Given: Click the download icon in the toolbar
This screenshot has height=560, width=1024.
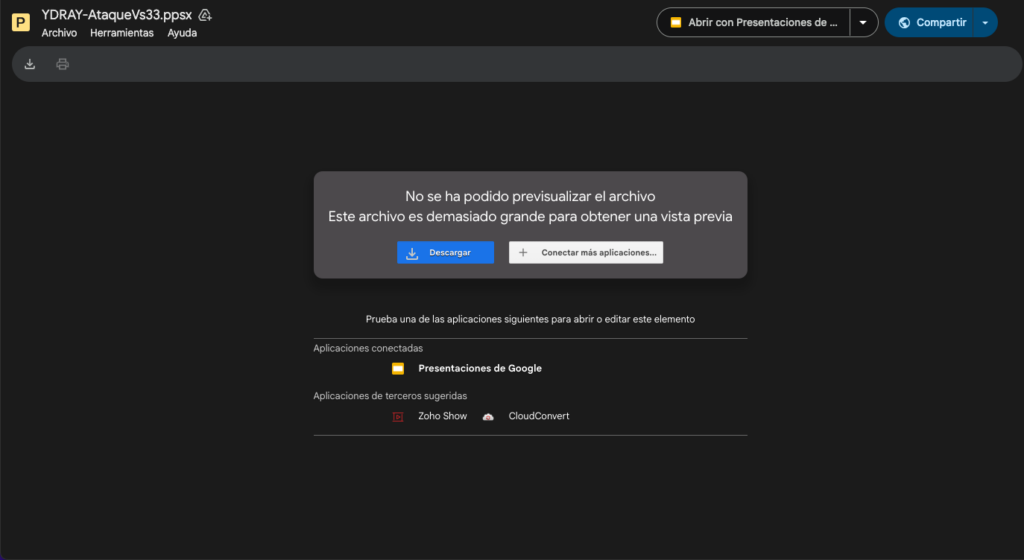Looking at the screenshot, I should click(x=30, y=65).
